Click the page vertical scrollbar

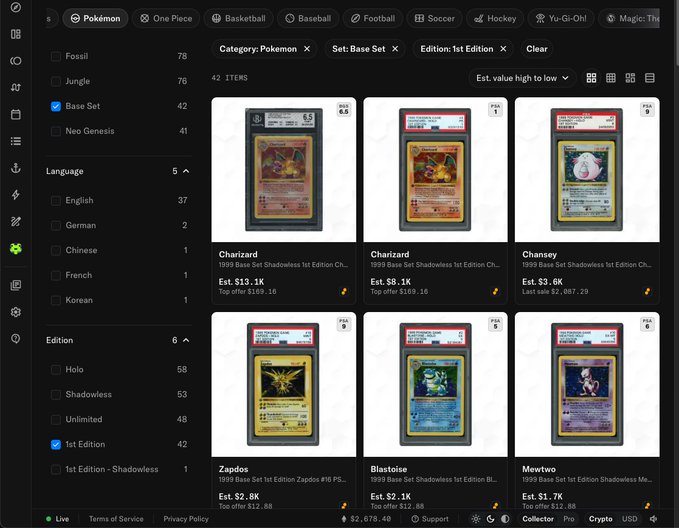click(676, 32)
